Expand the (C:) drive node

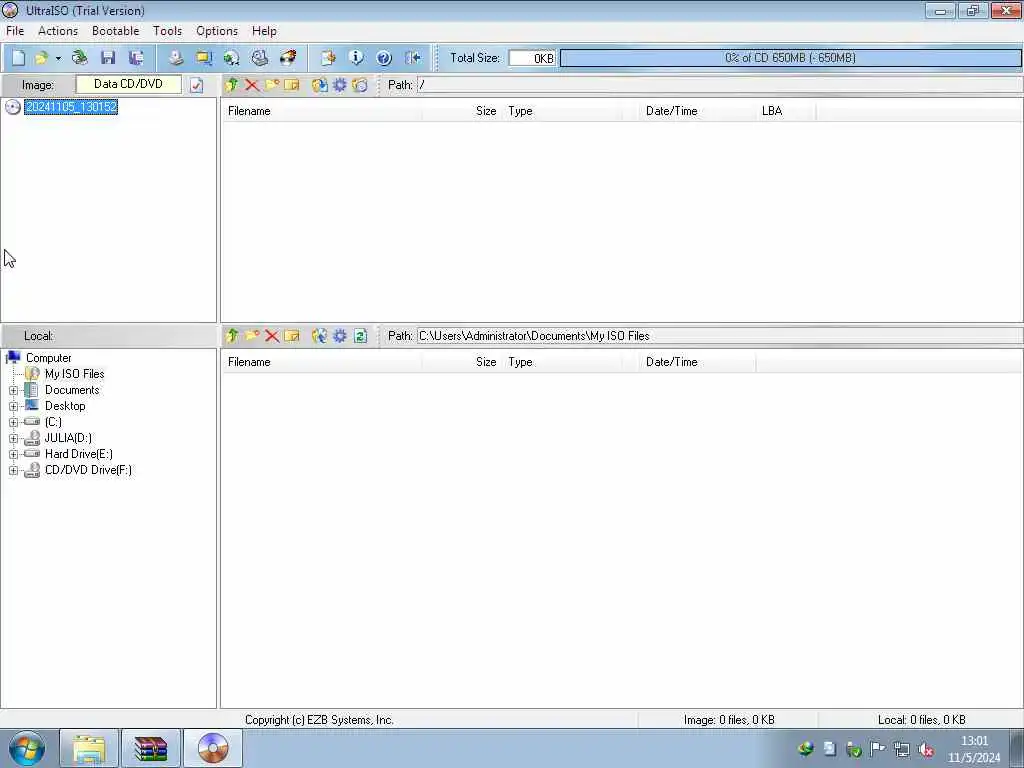point(13,423)
